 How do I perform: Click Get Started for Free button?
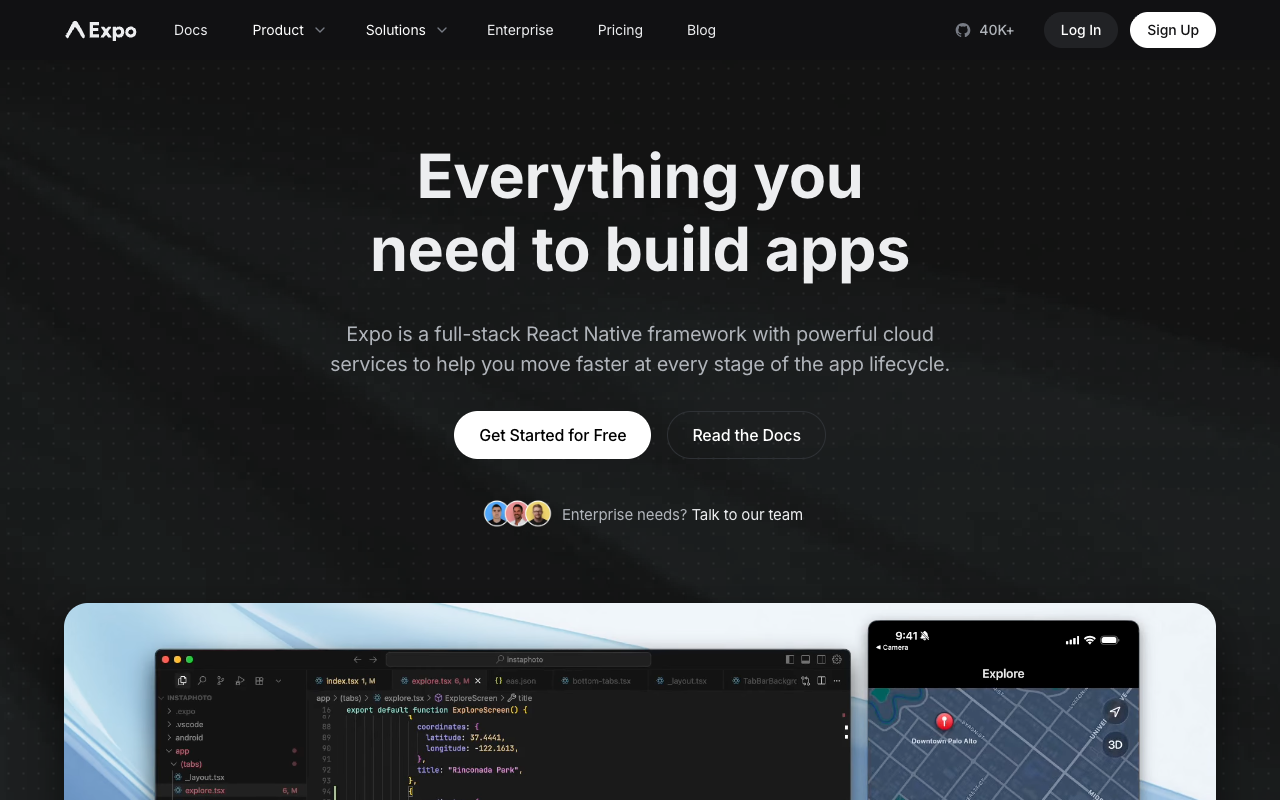click(552, 435)
